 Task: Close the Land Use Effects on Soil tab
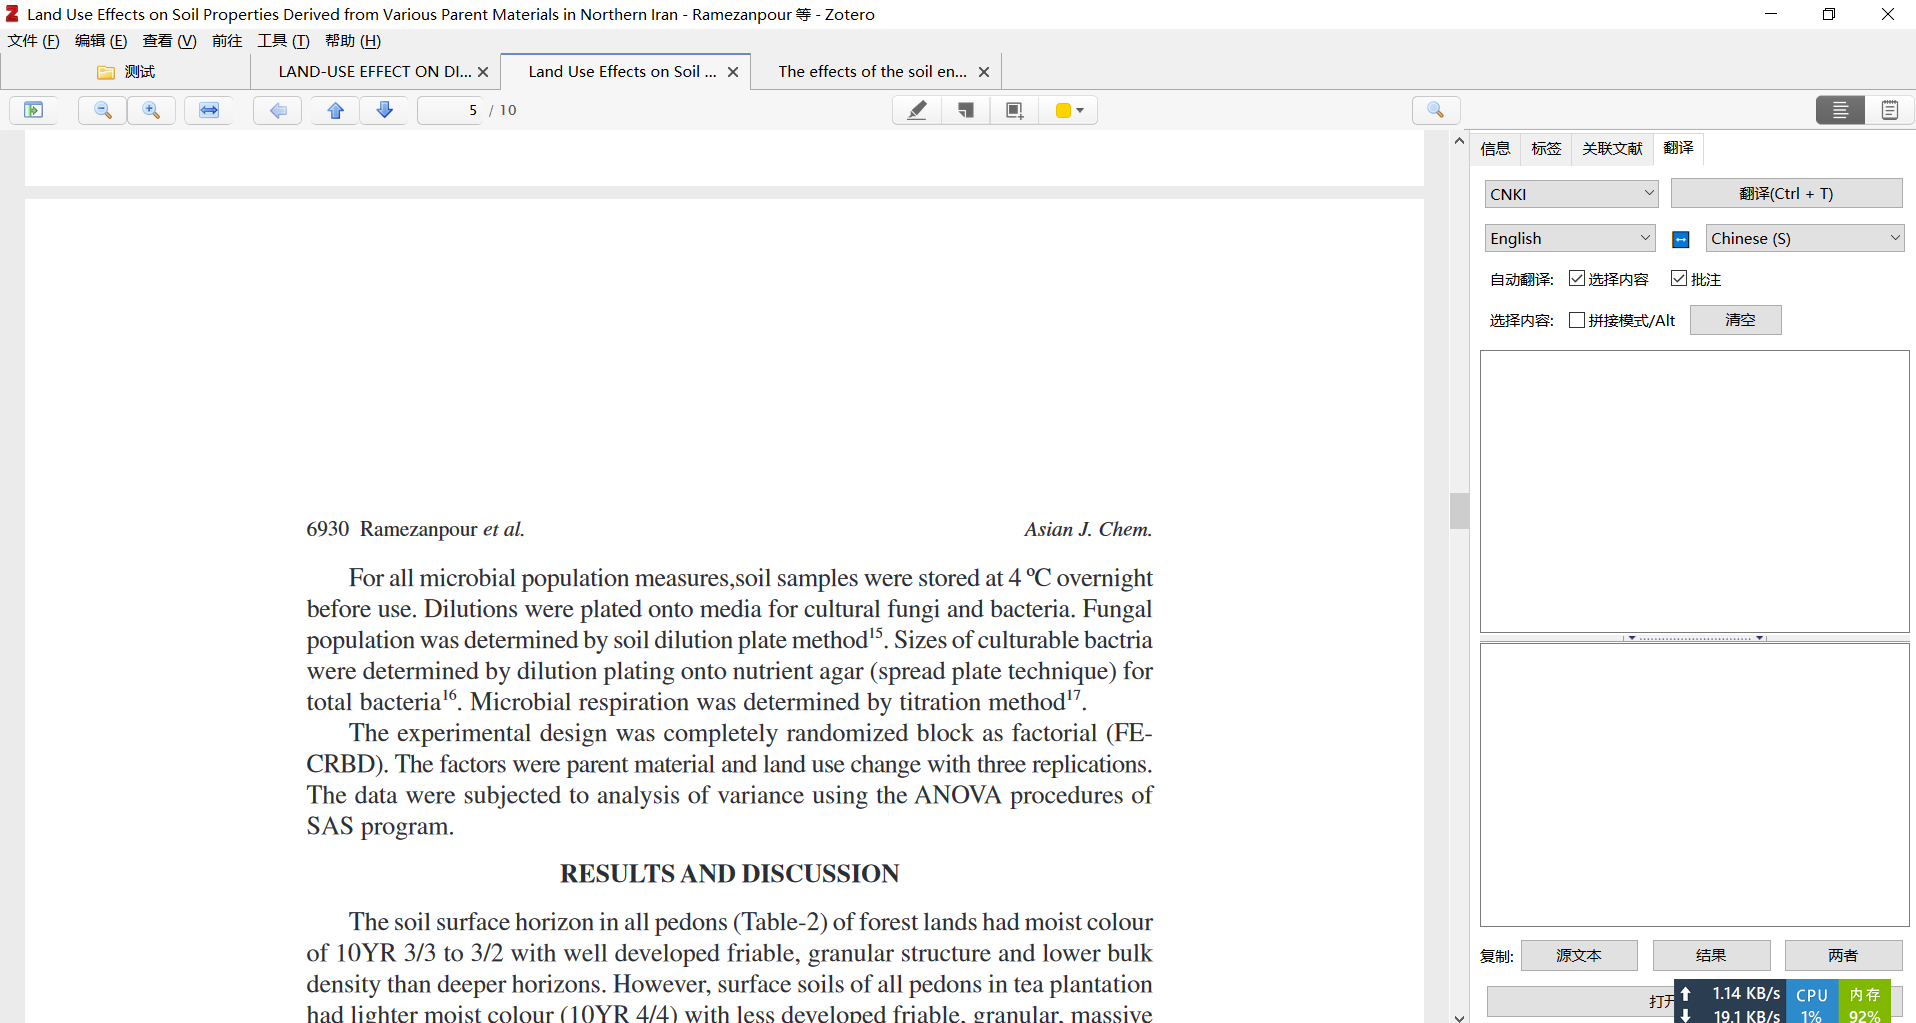[733, 72]
